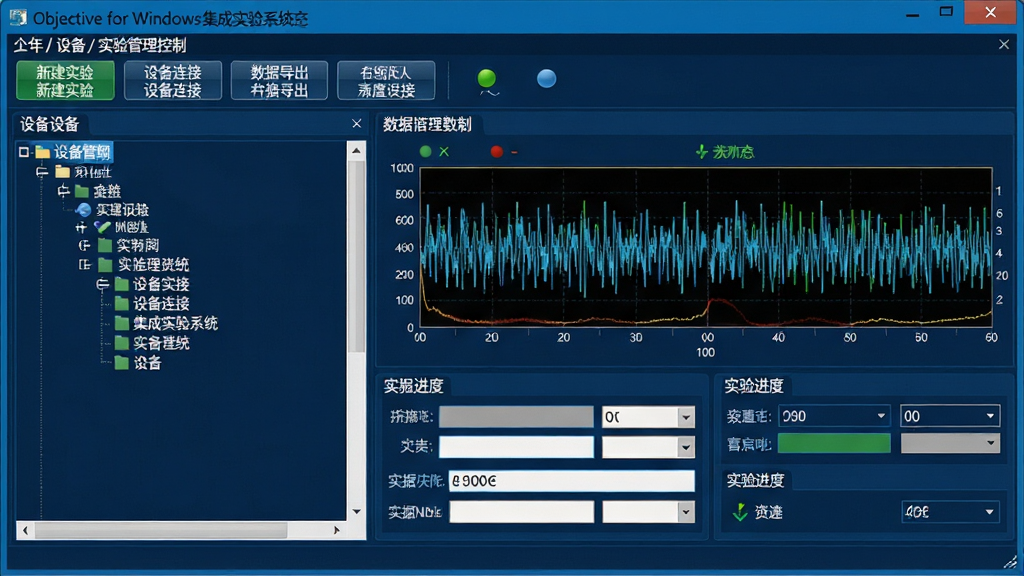Click the green status ball in toolbar
1024x576 pixels.
487,78
